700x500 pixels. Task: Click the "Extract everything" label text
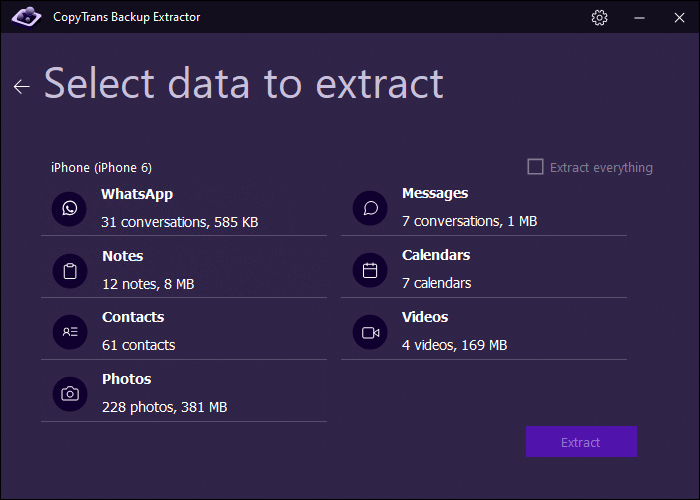[601, 167]
